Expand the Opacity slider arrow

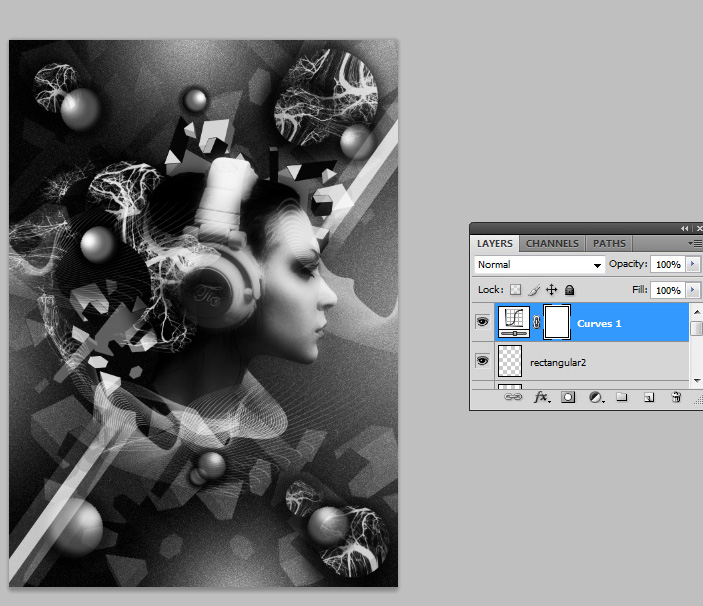[x=692, y=265]
